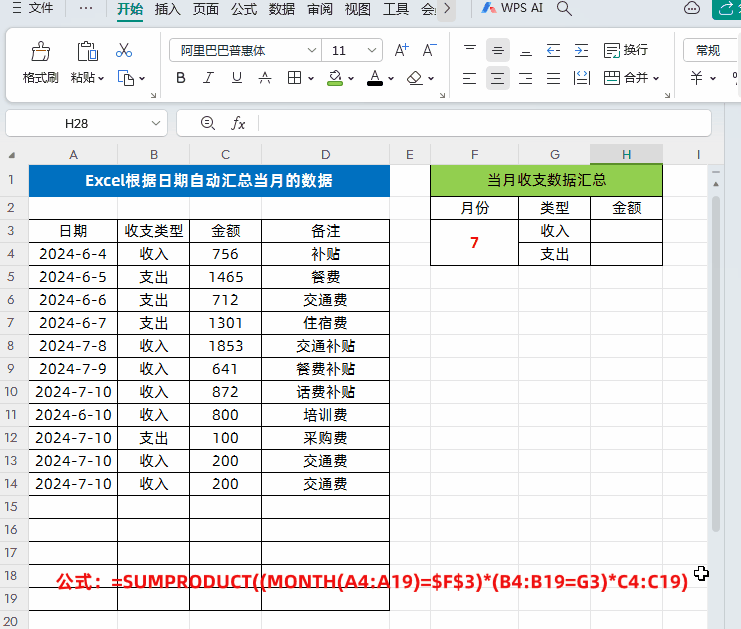Click the search magnifier icon

pyautogui.click(x=564, y=9)
